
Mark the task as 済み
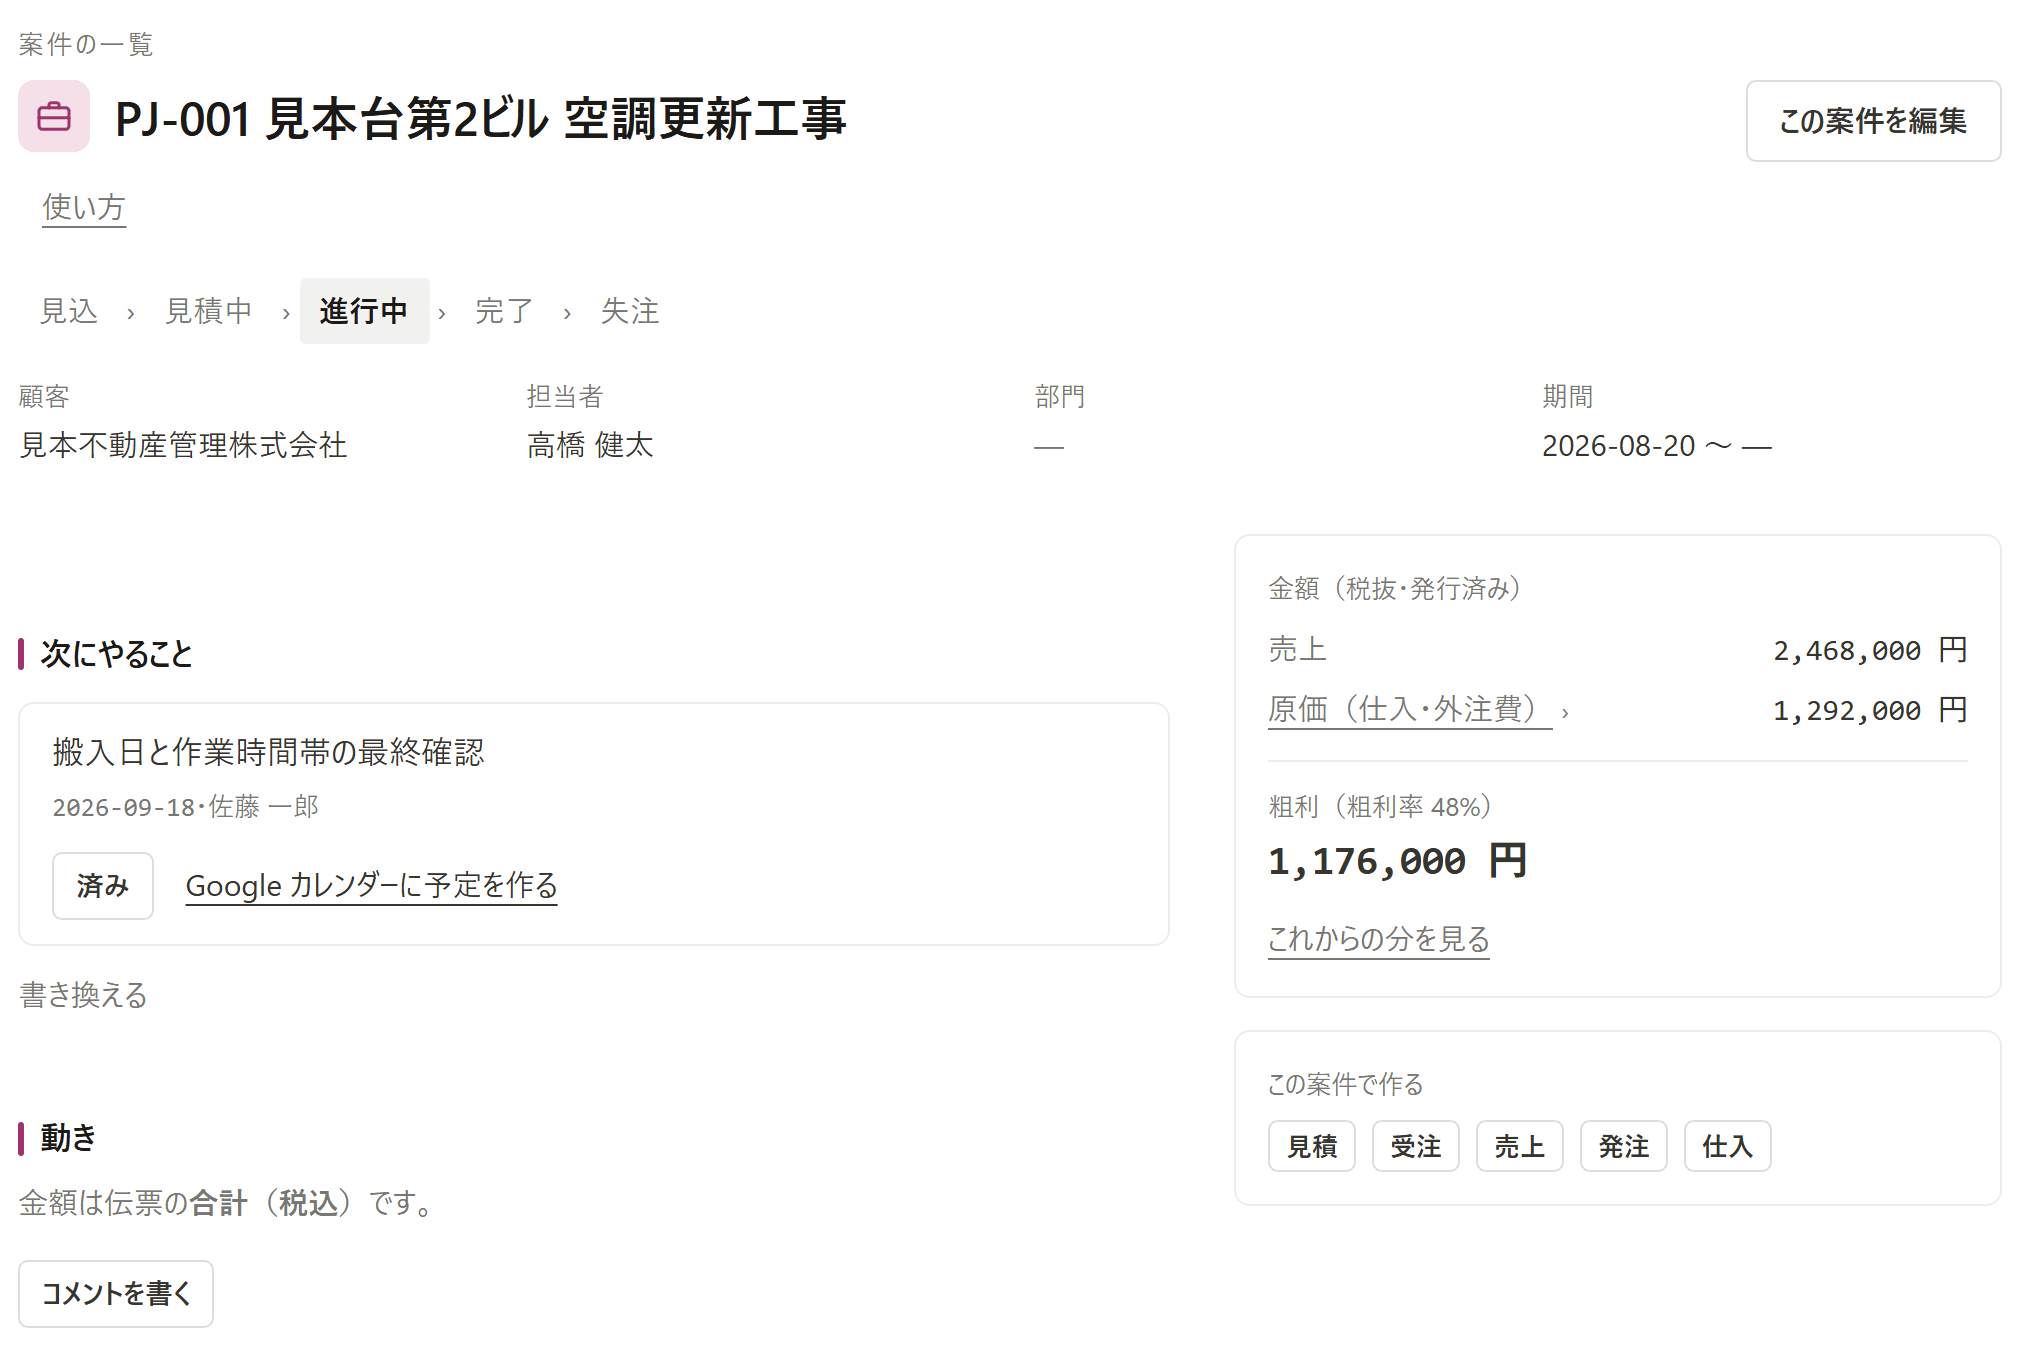coord(103,886)
